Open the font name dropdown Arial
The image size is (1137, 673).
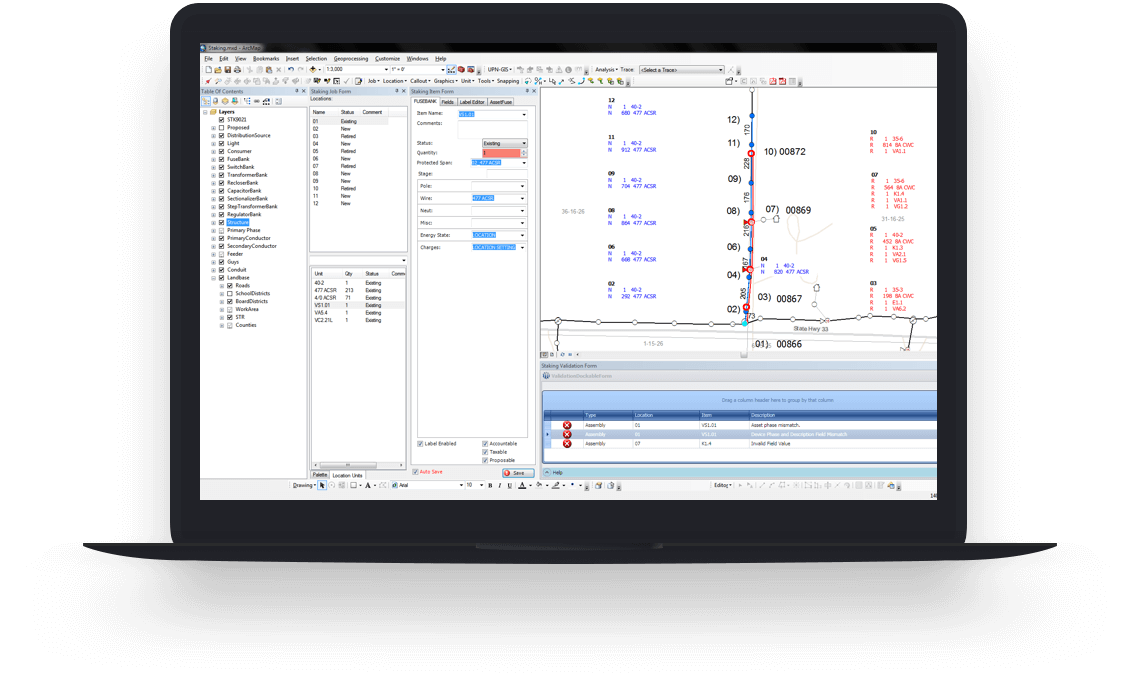pos(461,485)
